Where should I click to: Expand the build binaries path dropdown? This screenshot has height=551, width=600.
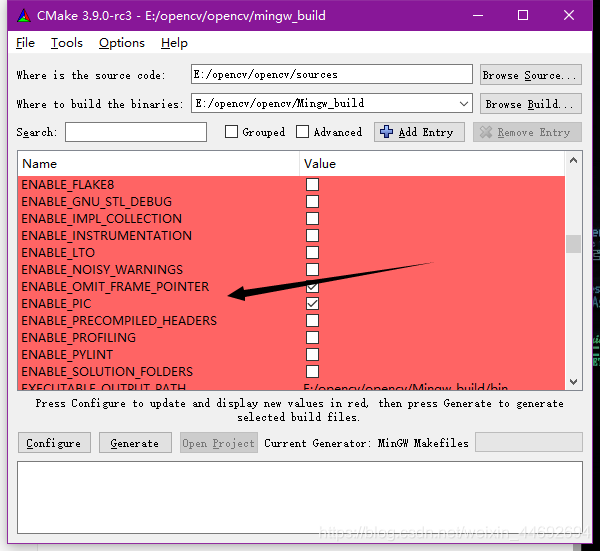pos(464,104)
